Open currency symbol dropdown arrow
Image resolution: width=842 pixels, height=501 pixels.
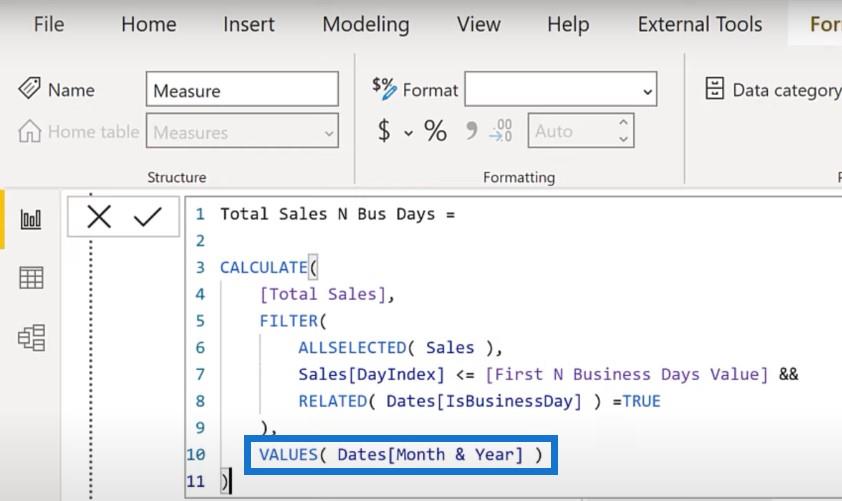click(408, 132)
